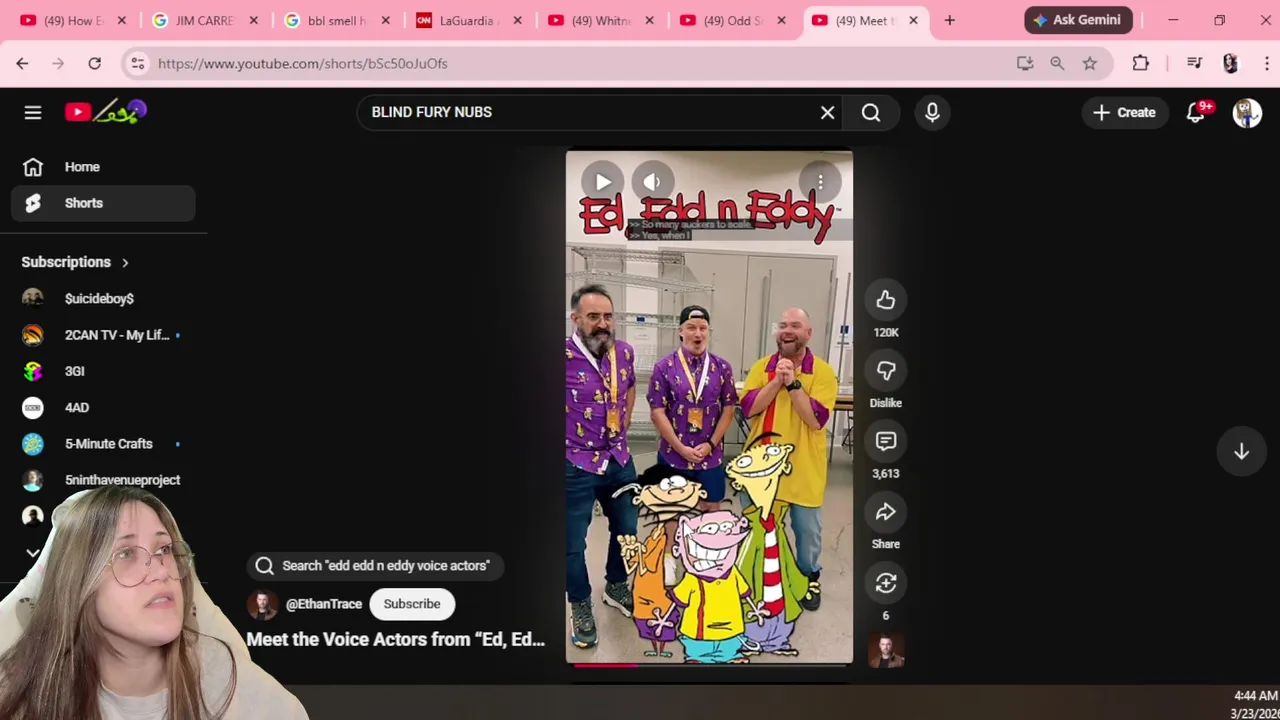Open the media control icon
1280x720 pixels.
pos(1194,63)
